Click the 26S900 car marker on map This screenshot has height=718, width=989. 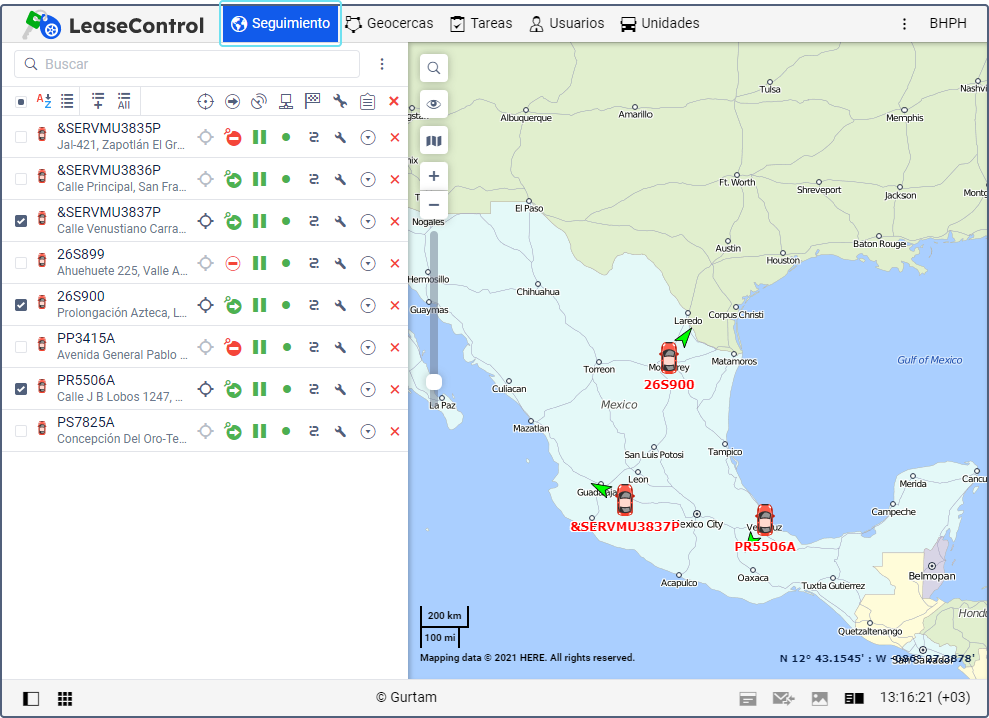(668, 357)
